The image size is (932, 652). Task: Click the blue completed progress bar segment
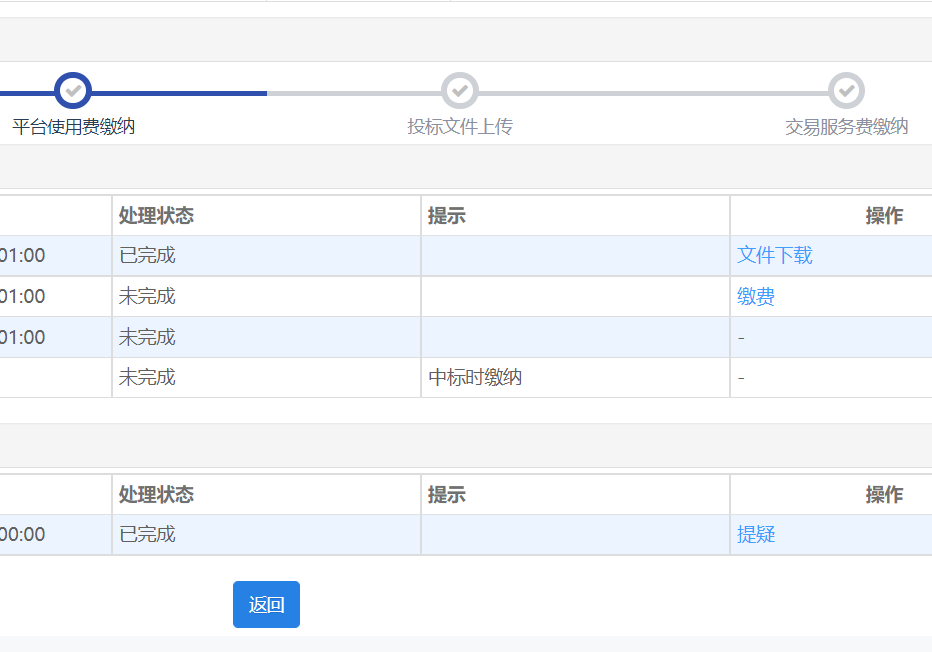(x=180, y=93)
